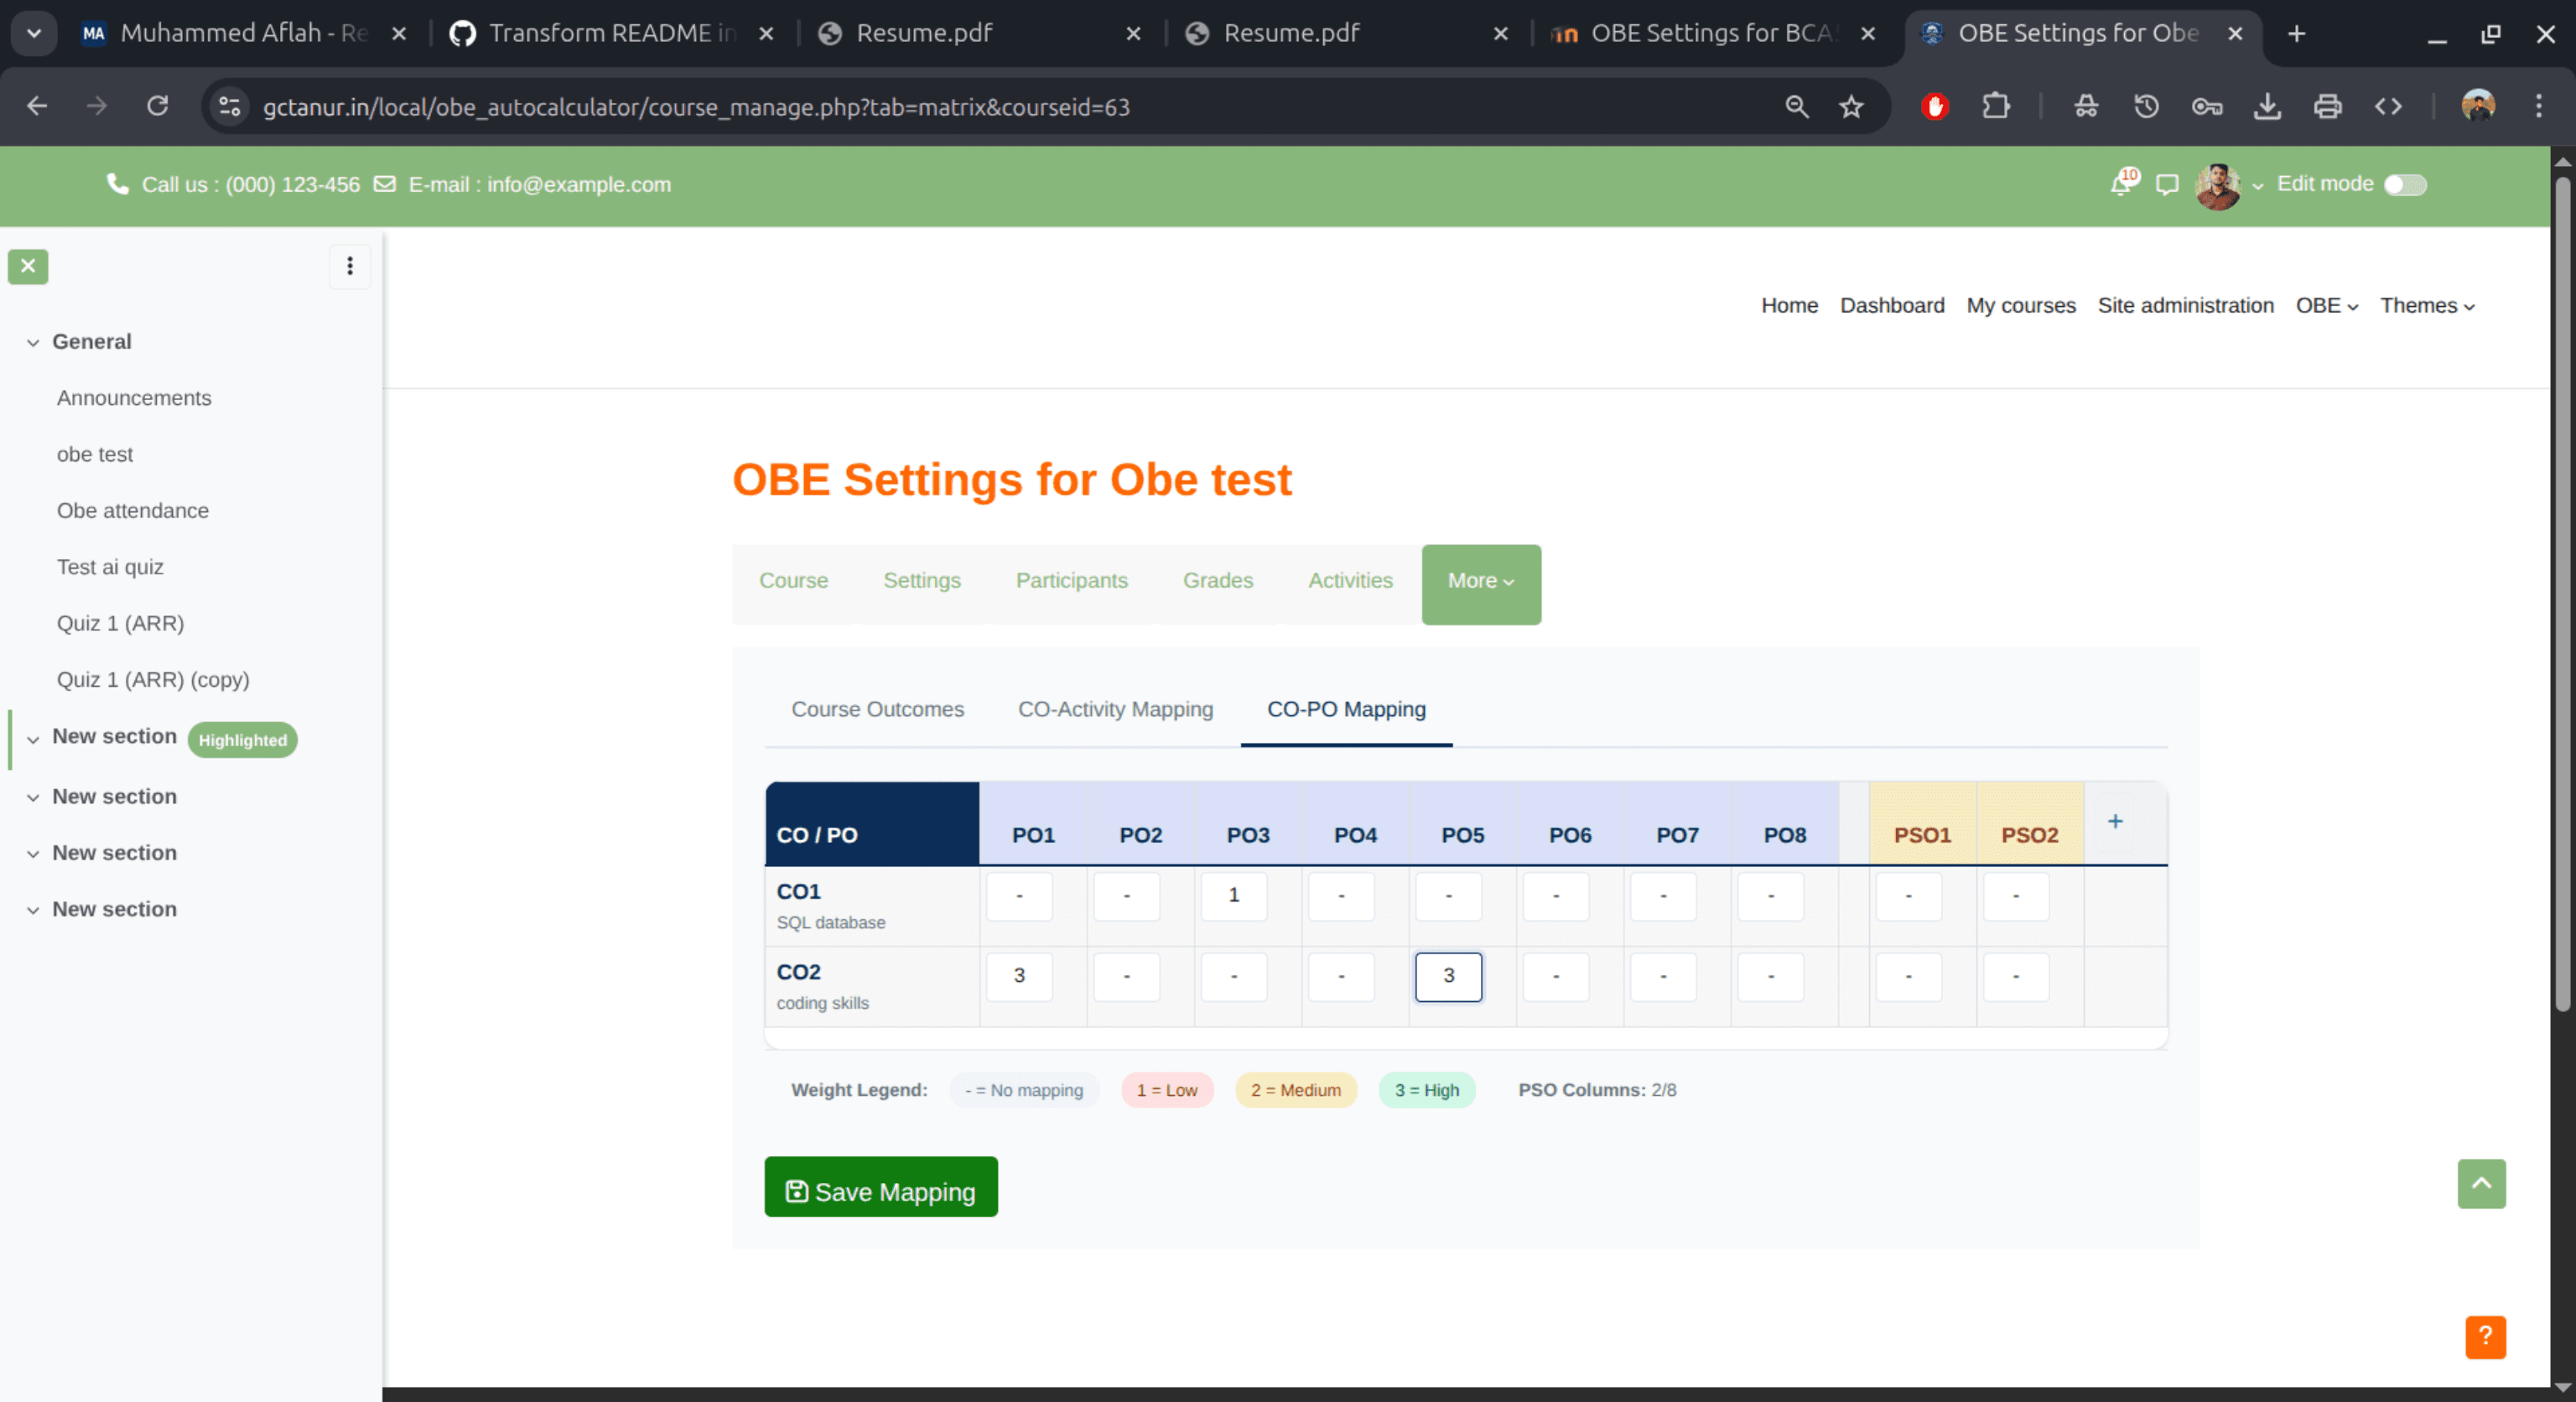
Task: Open the OBE dropdown in top navigation
Action: pyautogui.click(x=2326, y=306)
